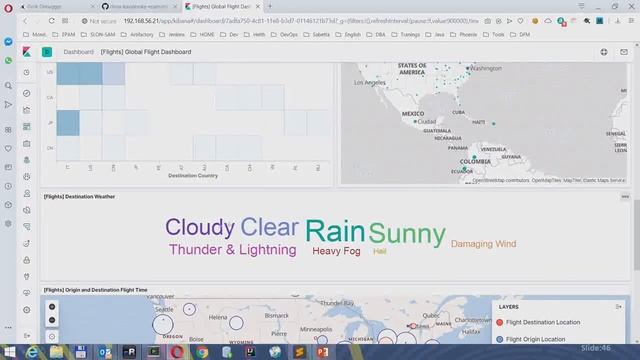Switch to the first Debugger browser tab
This screenshot has height=360, width=640.
pyautogui.click(x=57, y=7)
